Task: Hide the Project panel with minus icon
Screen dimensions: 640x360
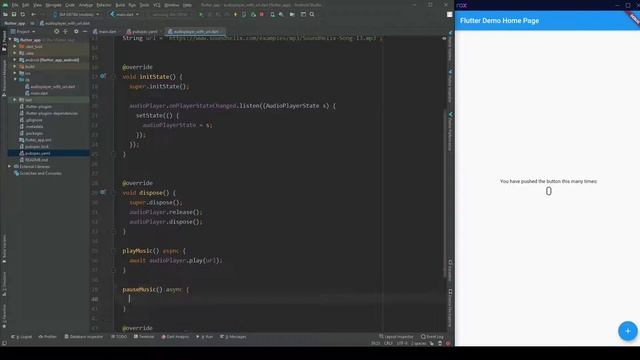Action: 84,31
